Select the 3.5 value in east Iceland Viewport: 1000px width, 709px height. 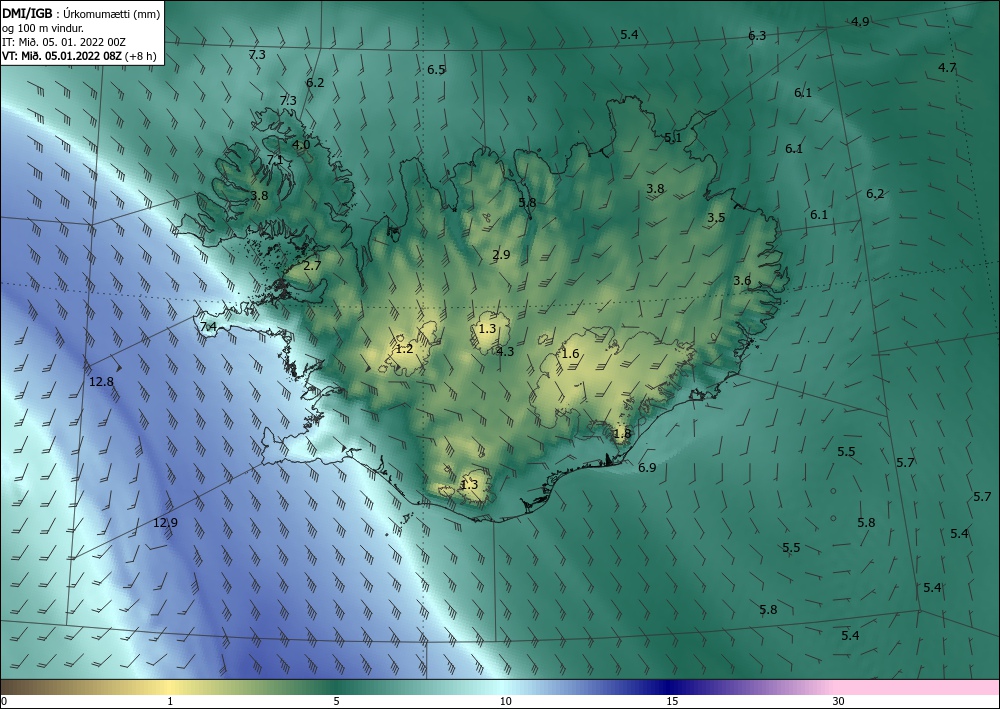(716, 217)
